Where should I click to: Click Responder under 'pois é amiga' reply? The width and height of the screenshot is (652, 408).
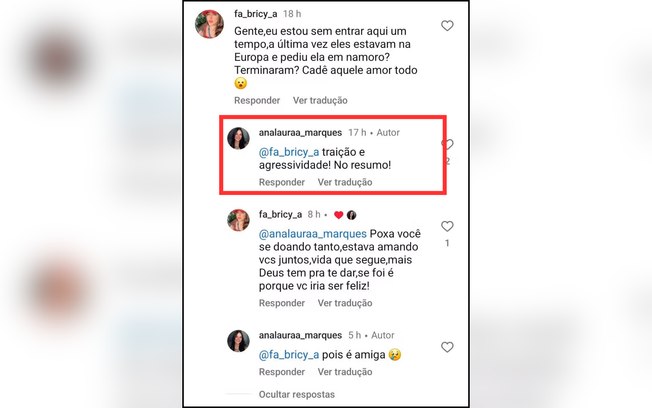coord(282,372)
